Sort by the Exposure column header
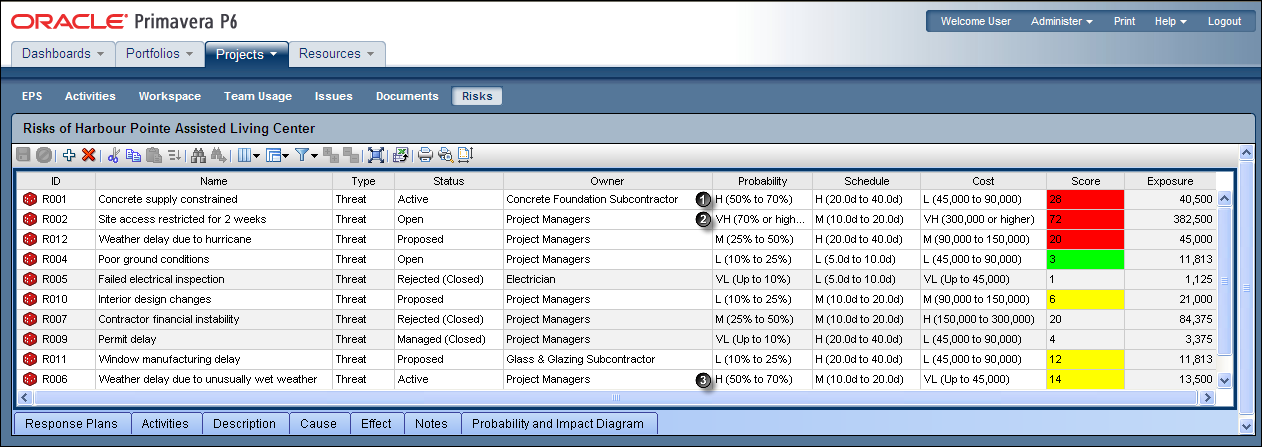Screen dimensions: 1262x447 (x=1169, y=181)
